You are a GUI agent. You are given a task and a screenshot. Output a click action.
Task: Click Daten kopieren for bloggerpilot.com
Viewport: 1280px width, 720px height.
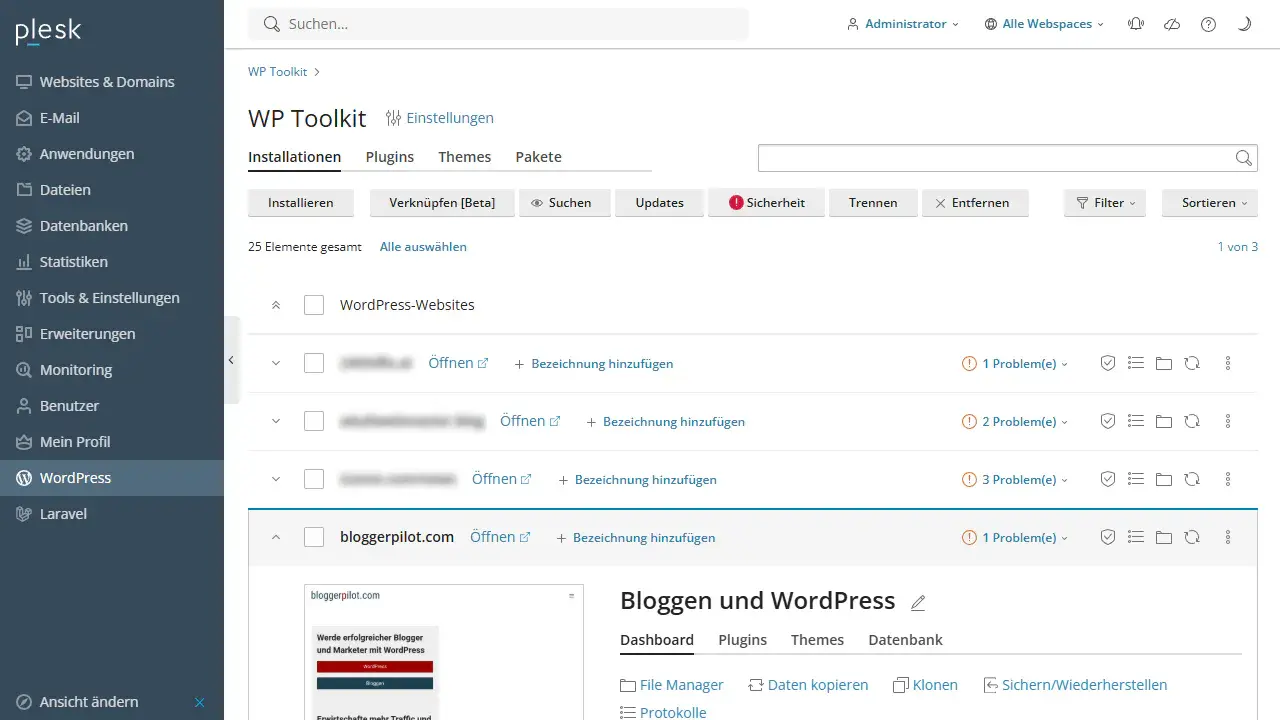pyautogui.click(x=808, y=685)
